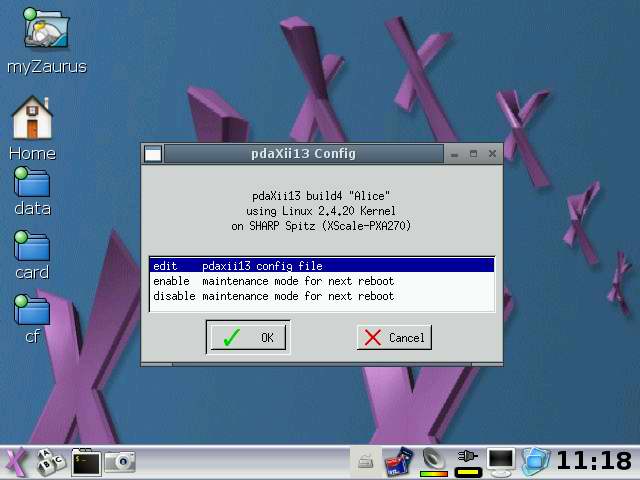This screenshot has width=640, height=480.
Task: Click the monitor display tray icon
Action: [501, 461]
